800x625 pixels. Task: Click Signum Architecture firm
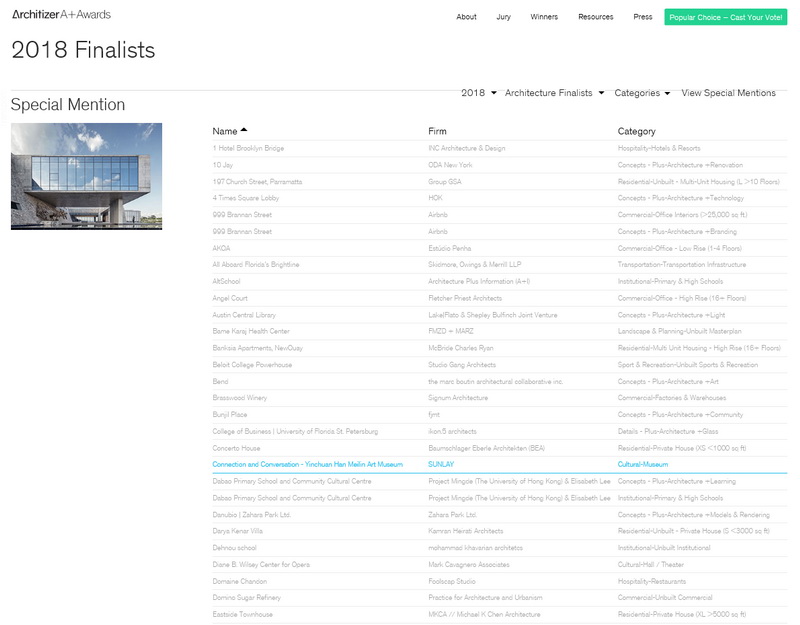tap(458, 397)
